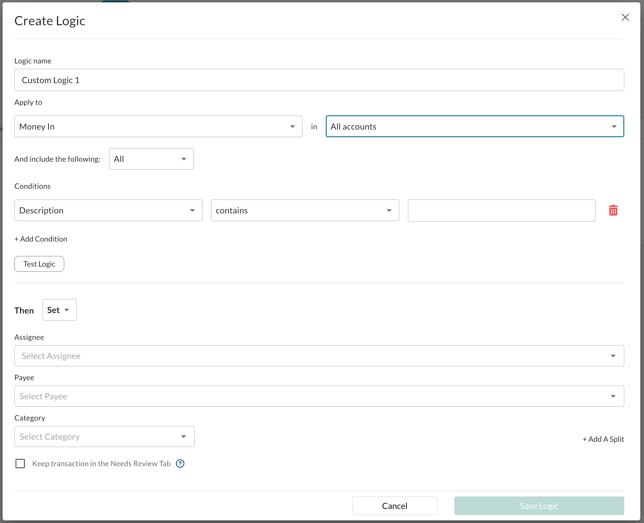
Task: Expand the All accounts dropdown
Action: point(474,127)
